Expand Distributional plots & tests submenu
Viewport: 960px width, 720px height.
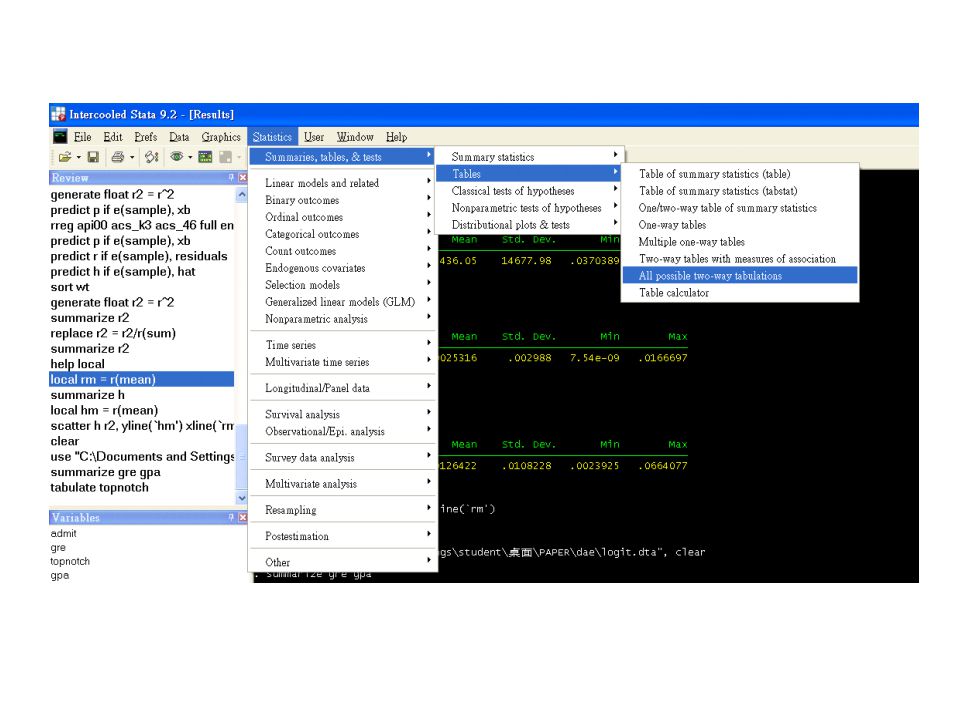[530, 225]
